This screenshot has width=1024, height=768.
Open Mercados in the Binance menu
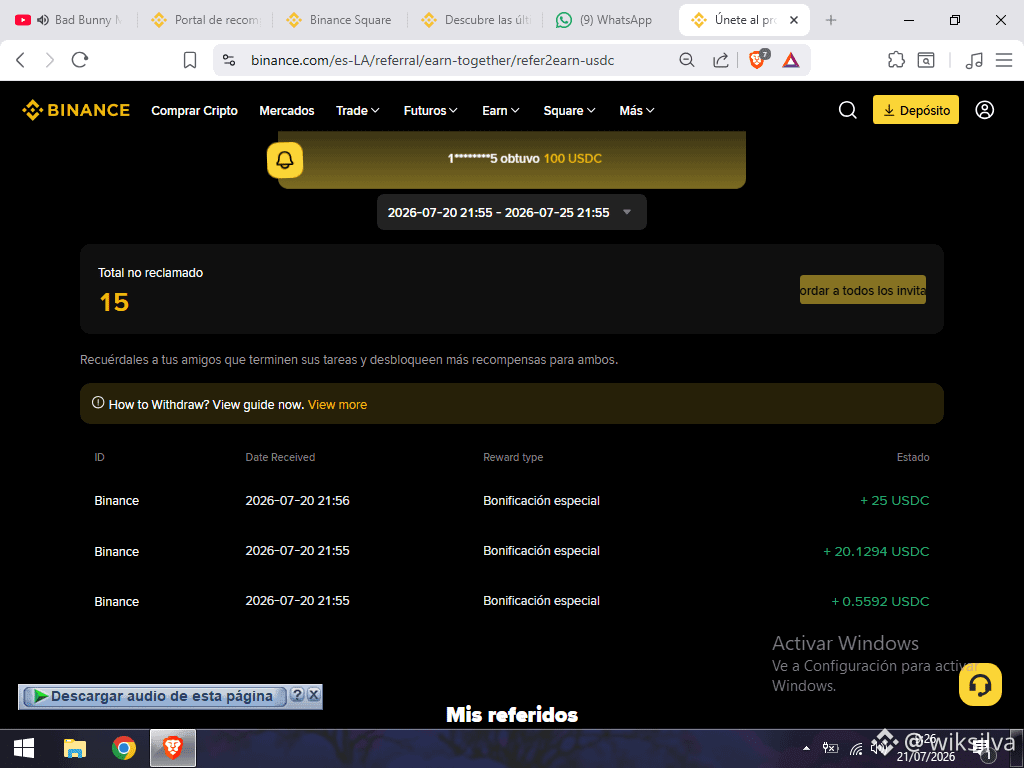tap(287, 111)
